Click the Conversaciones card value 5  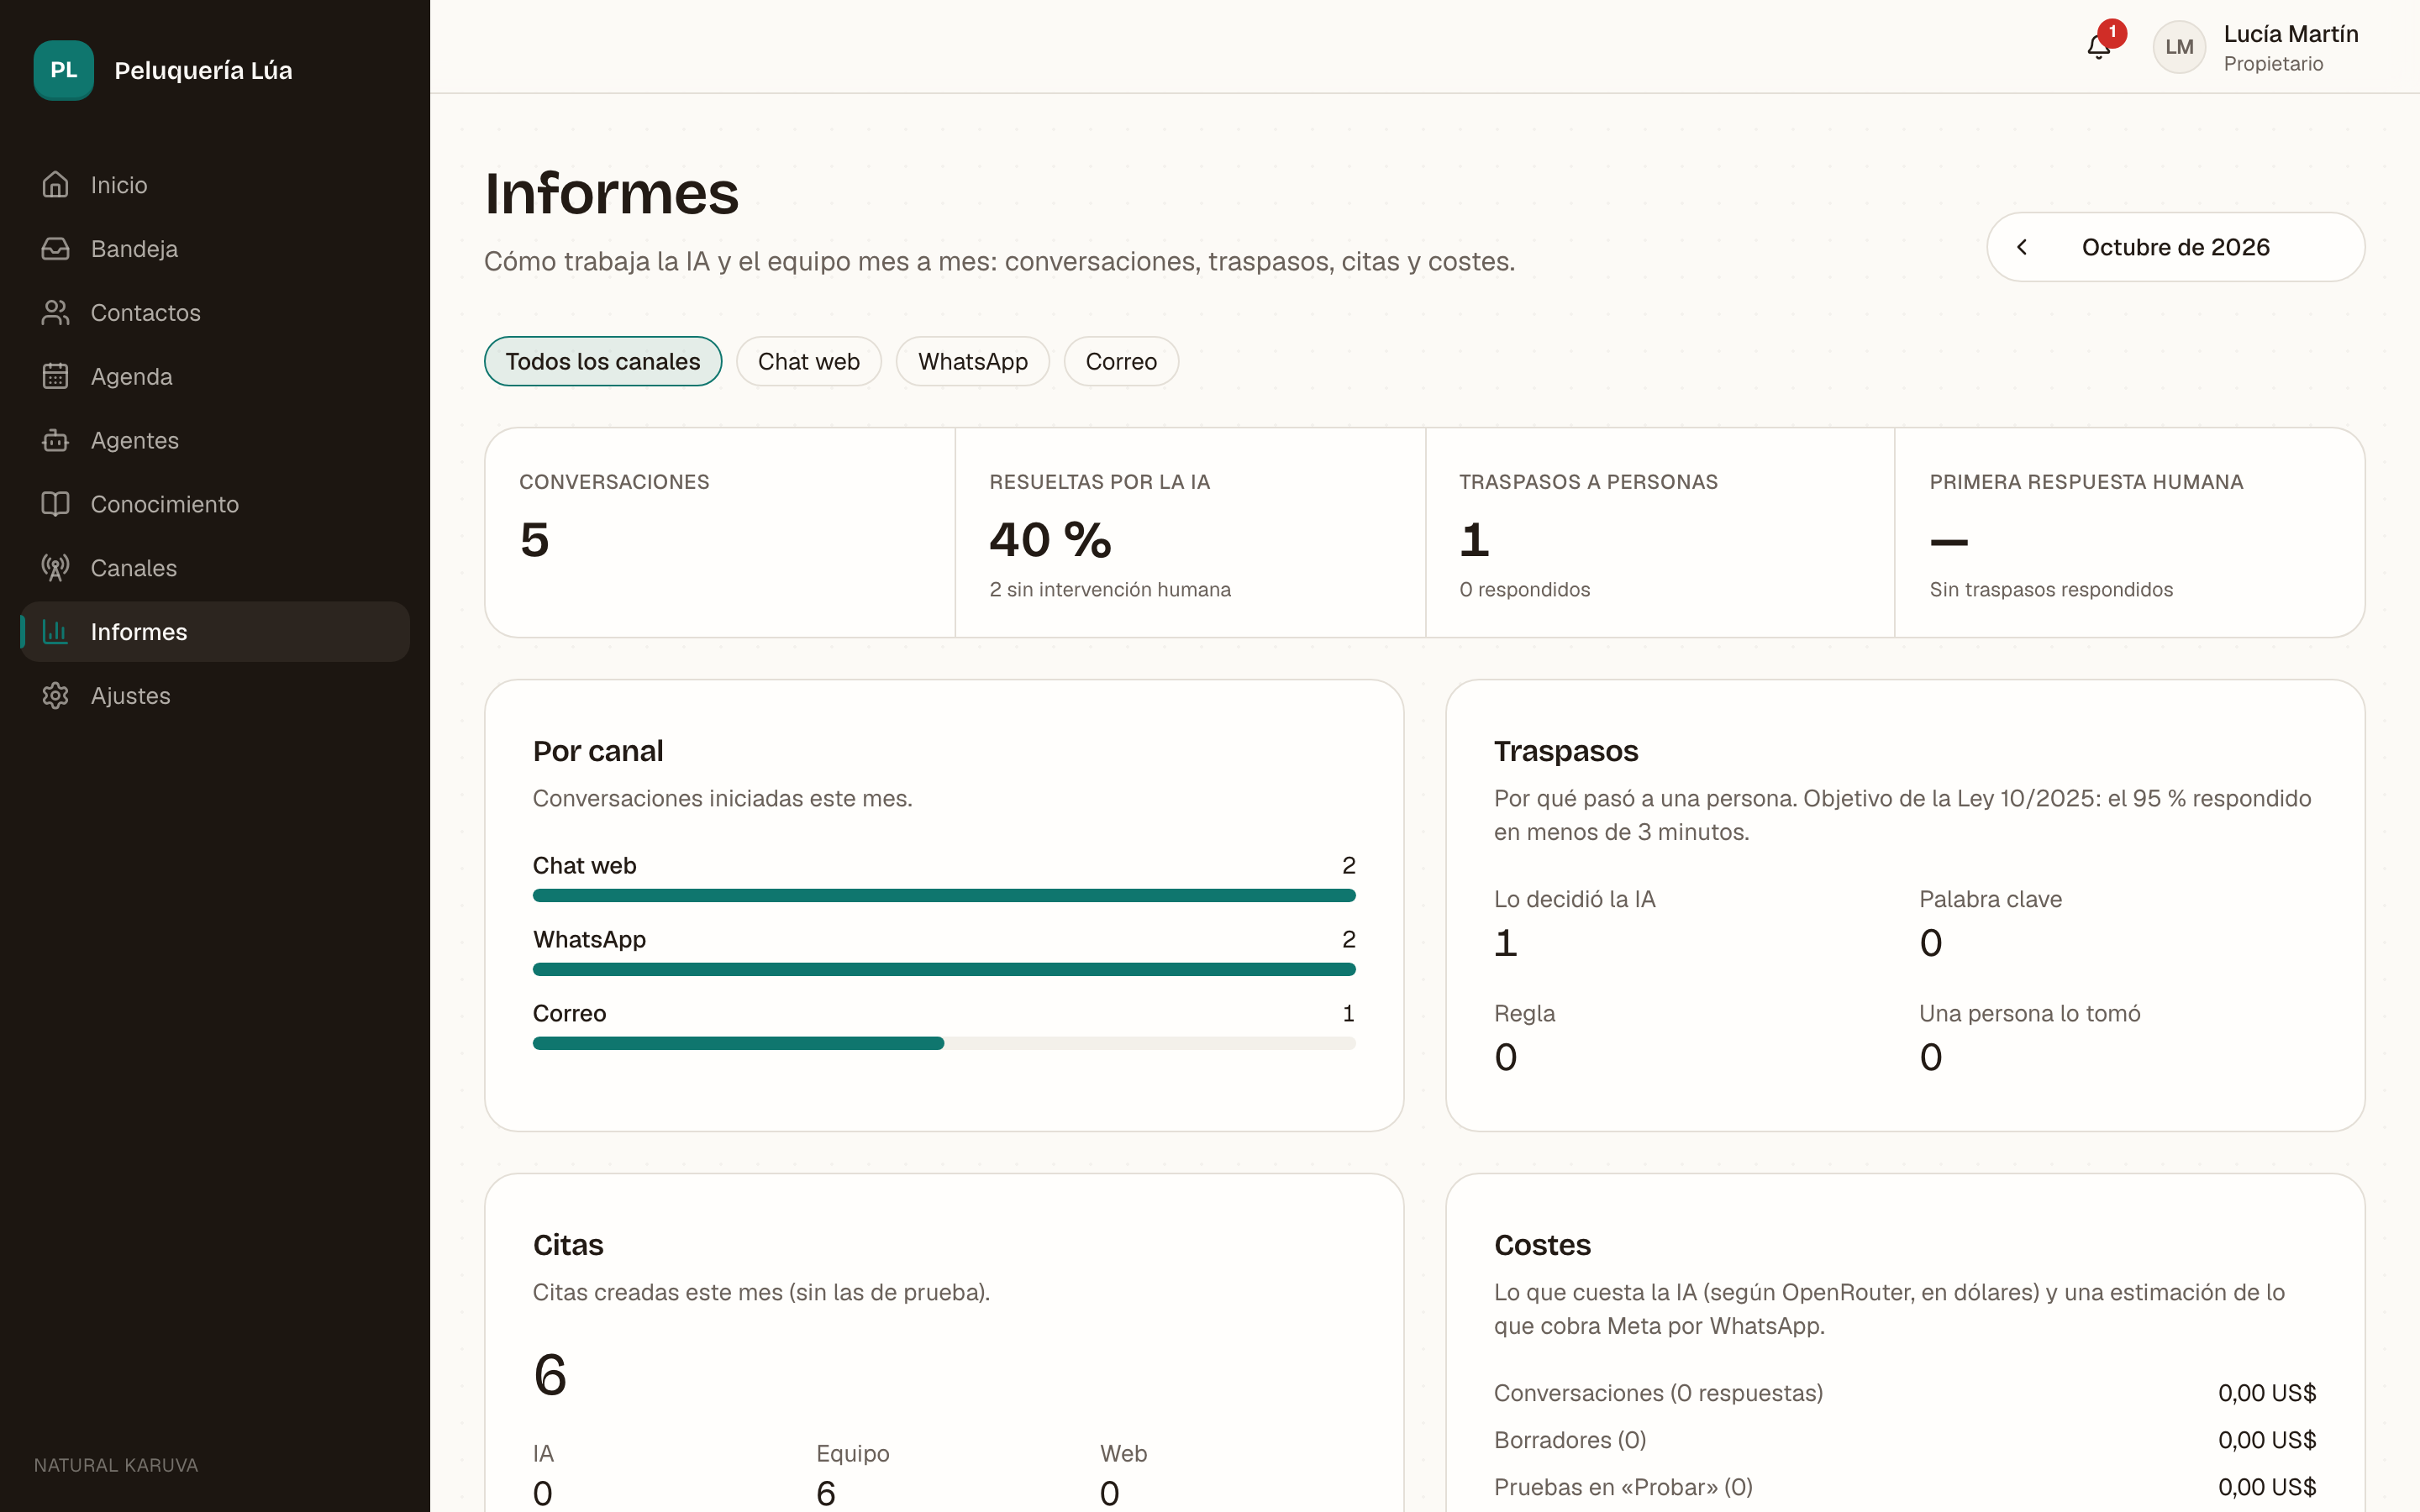[x=535, y=540]
